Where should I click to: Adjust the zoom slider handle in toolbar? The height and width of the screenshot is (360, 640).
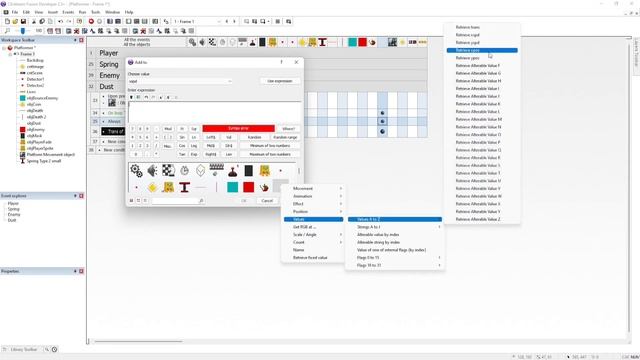23,31
